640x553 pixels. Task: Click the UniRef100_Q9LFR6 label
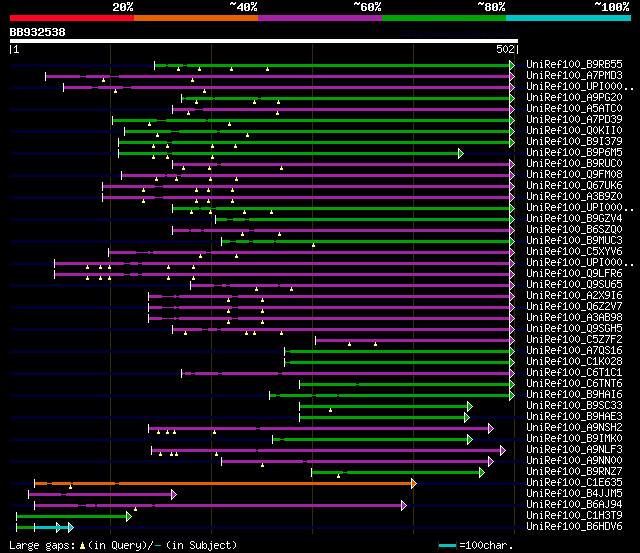click(574, 273)
